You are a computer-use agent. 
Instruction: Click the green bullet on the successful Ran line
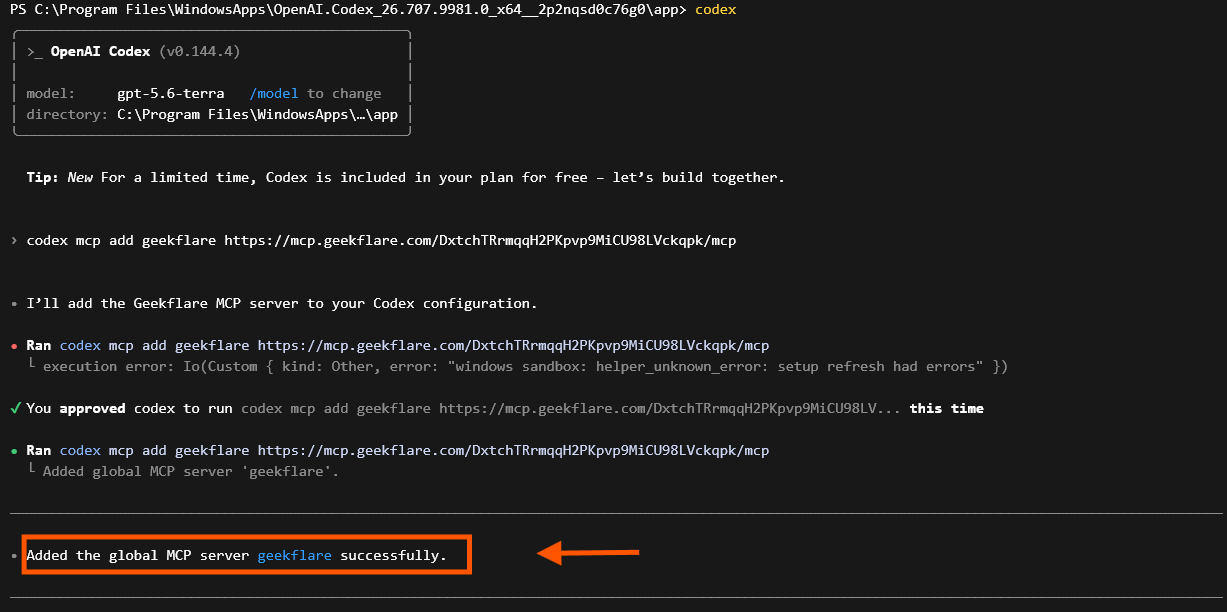14,451
